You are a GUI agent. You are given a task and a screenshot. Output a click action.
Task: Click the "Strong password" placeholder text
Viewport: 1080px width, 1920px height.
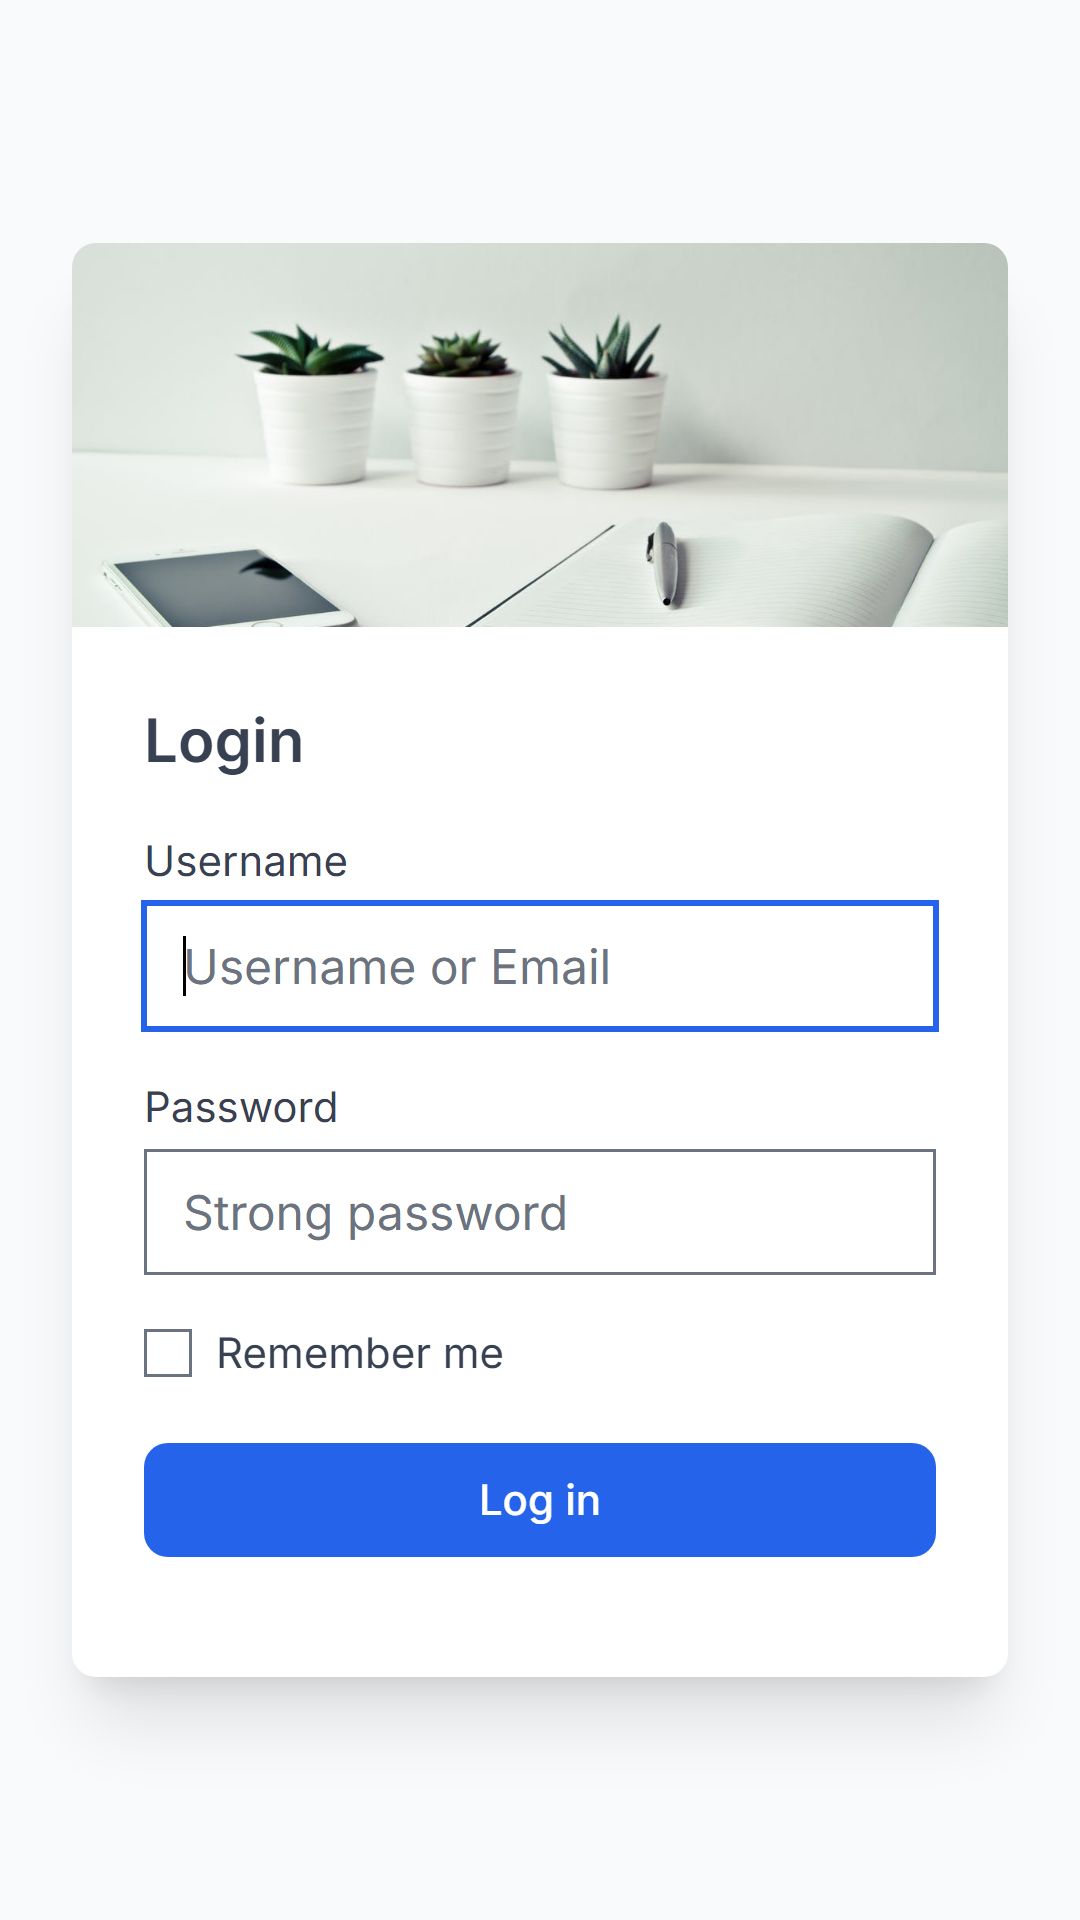coord(376,1214)
